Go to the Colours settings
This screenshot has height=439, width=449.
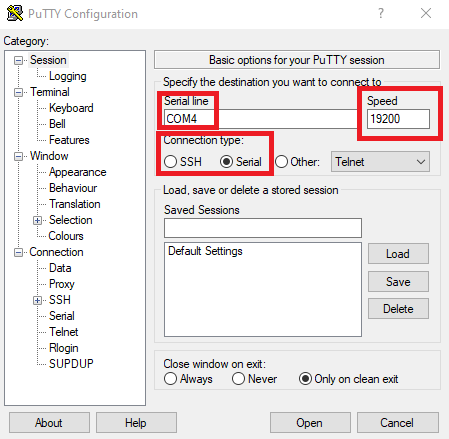tap(66, 236)
